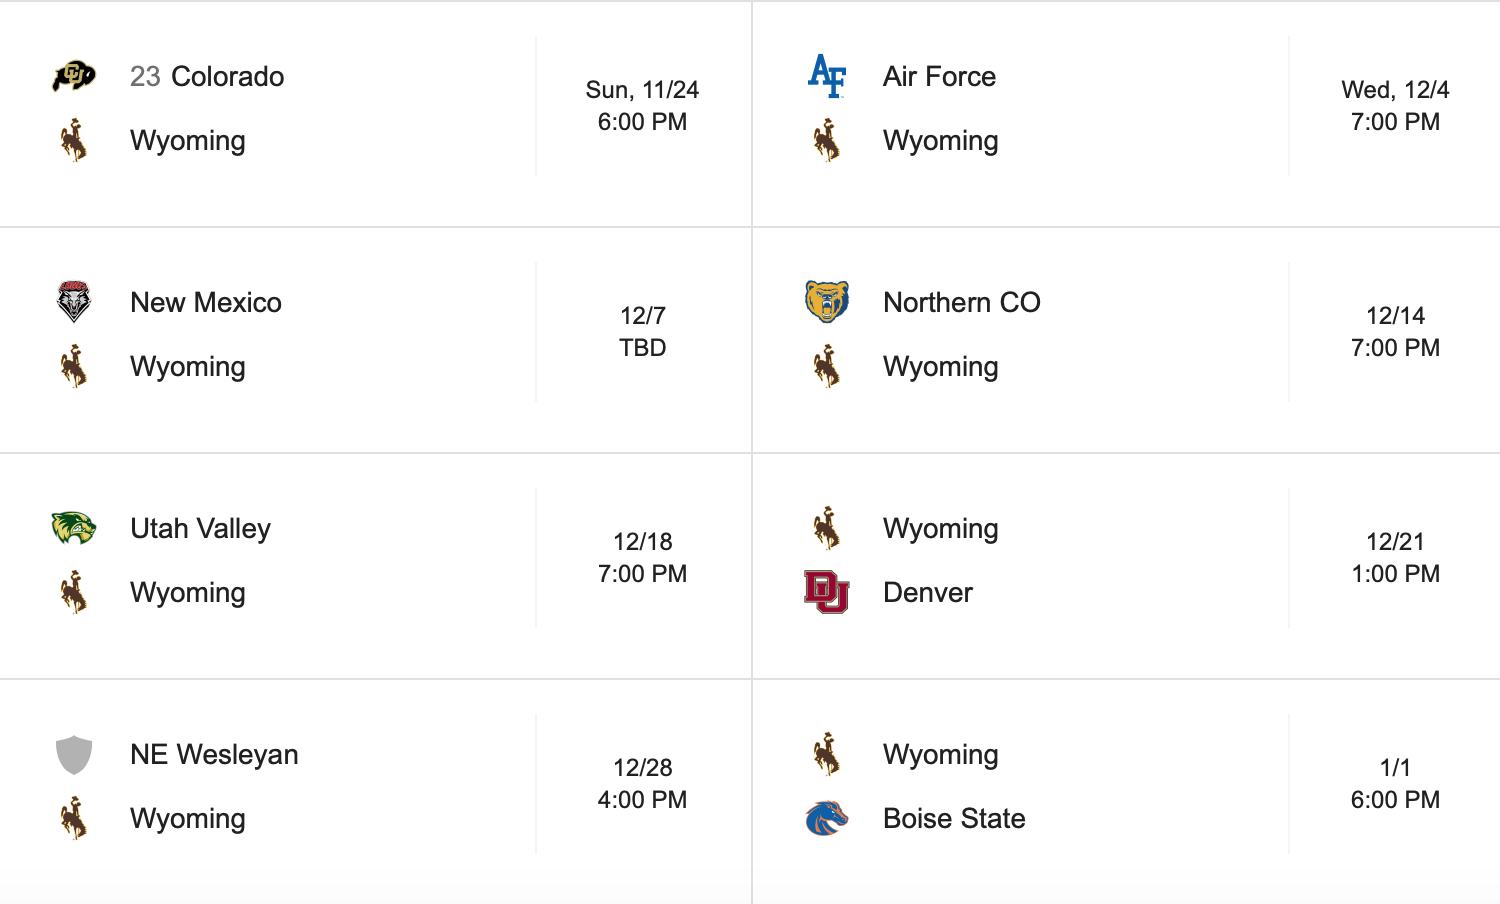1500x904 pixels.
Task: Click the Northern Colorado bear logo
Action: pyautogui.click(x=827, y=302)
